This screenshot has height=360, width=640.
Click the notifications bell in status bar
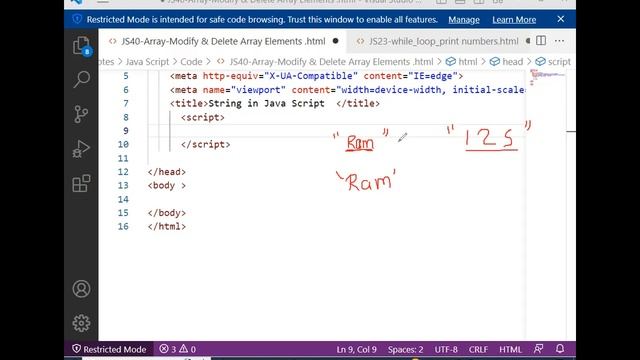(x=560, y=349)
